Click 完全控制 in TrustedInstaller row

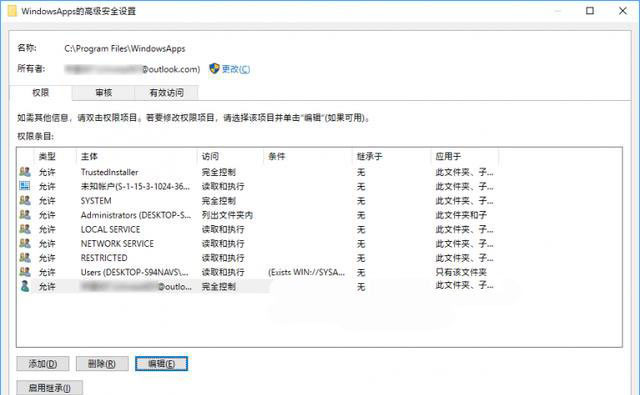click(219, 172)
